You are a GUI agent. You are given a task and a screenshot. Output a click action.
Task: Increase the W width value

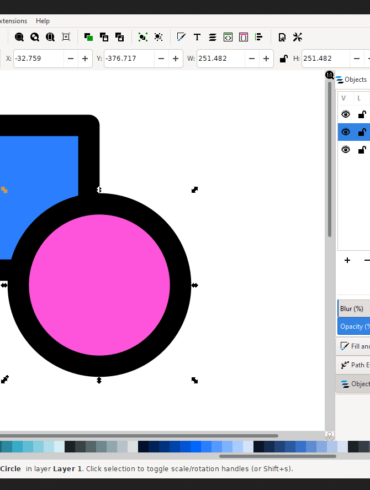click(x=266, y=59)
